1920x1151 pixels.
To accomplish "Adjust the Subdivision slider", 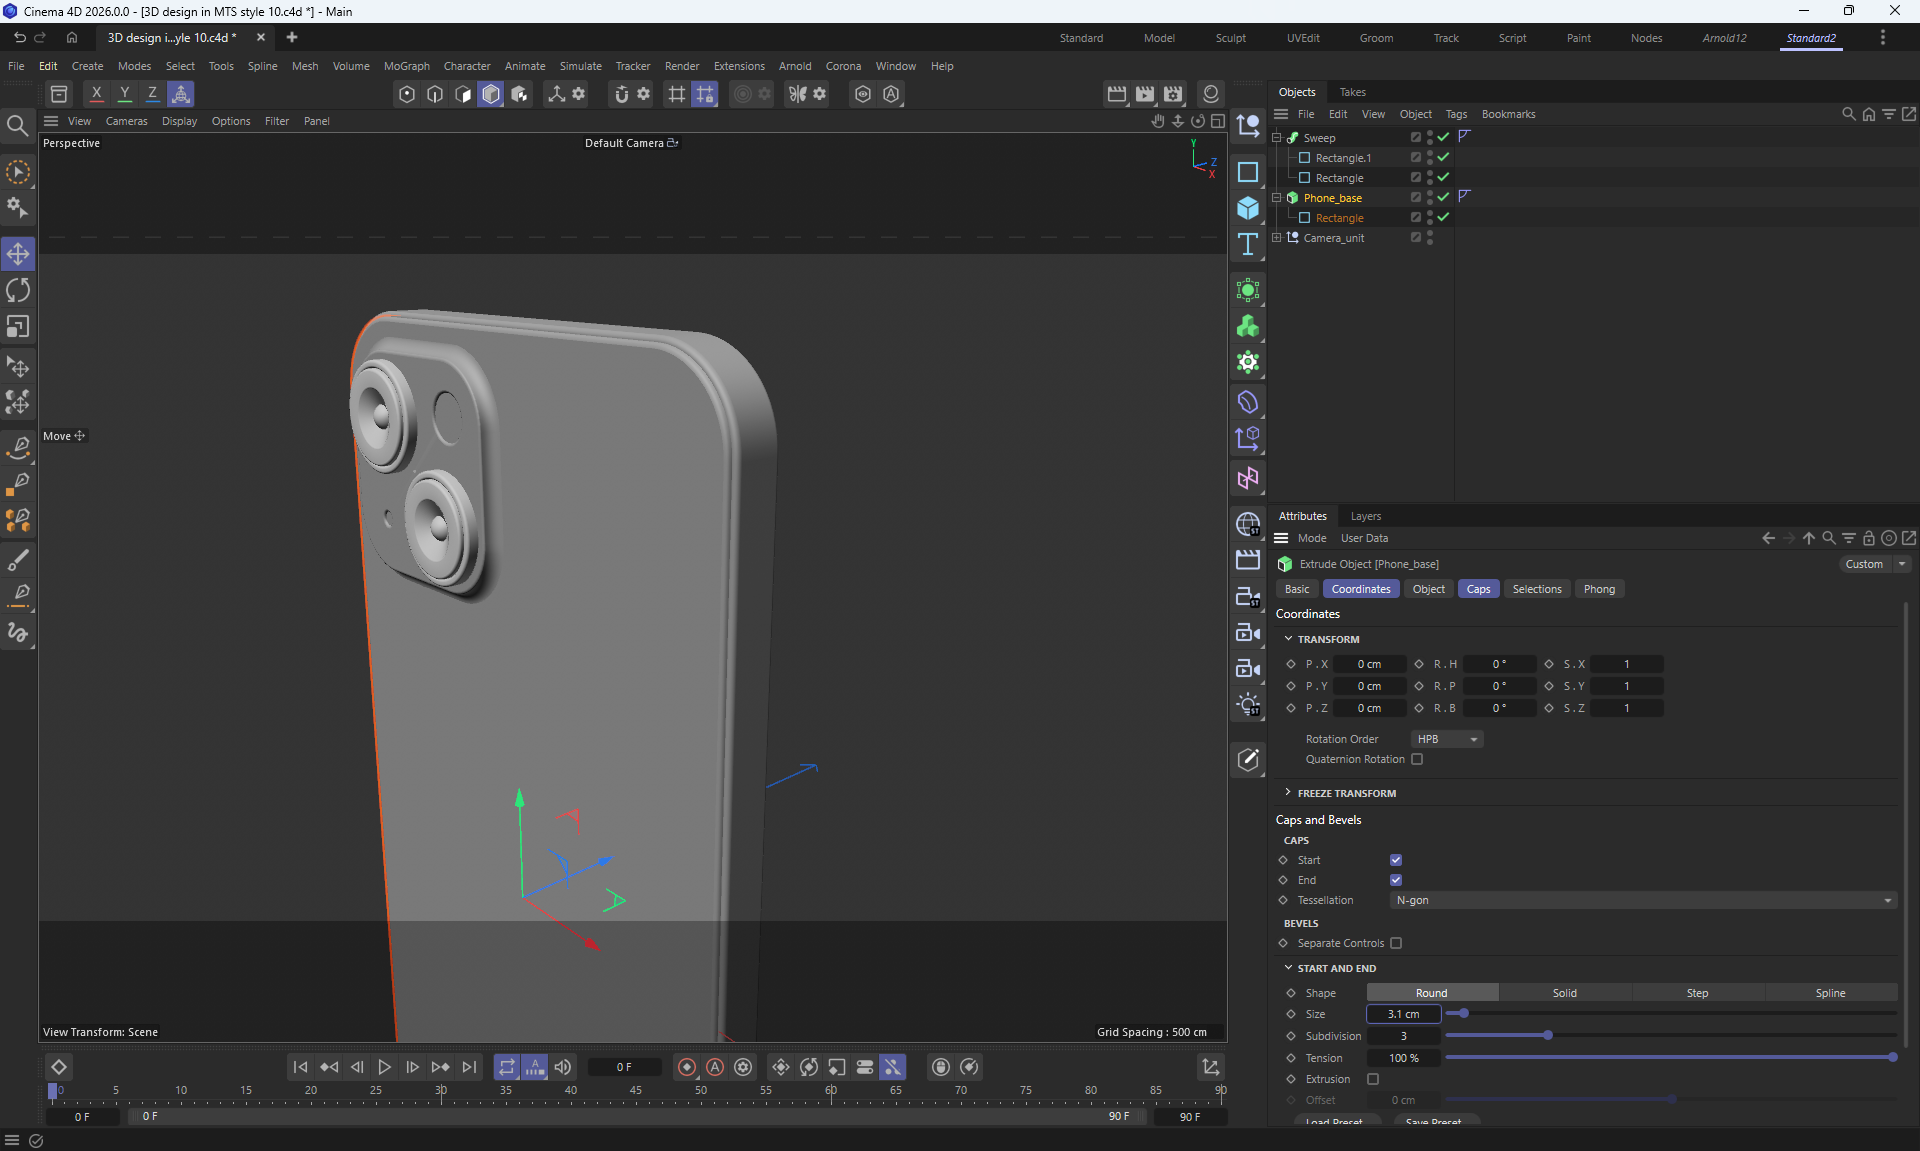I will tap(1547, 1035).
